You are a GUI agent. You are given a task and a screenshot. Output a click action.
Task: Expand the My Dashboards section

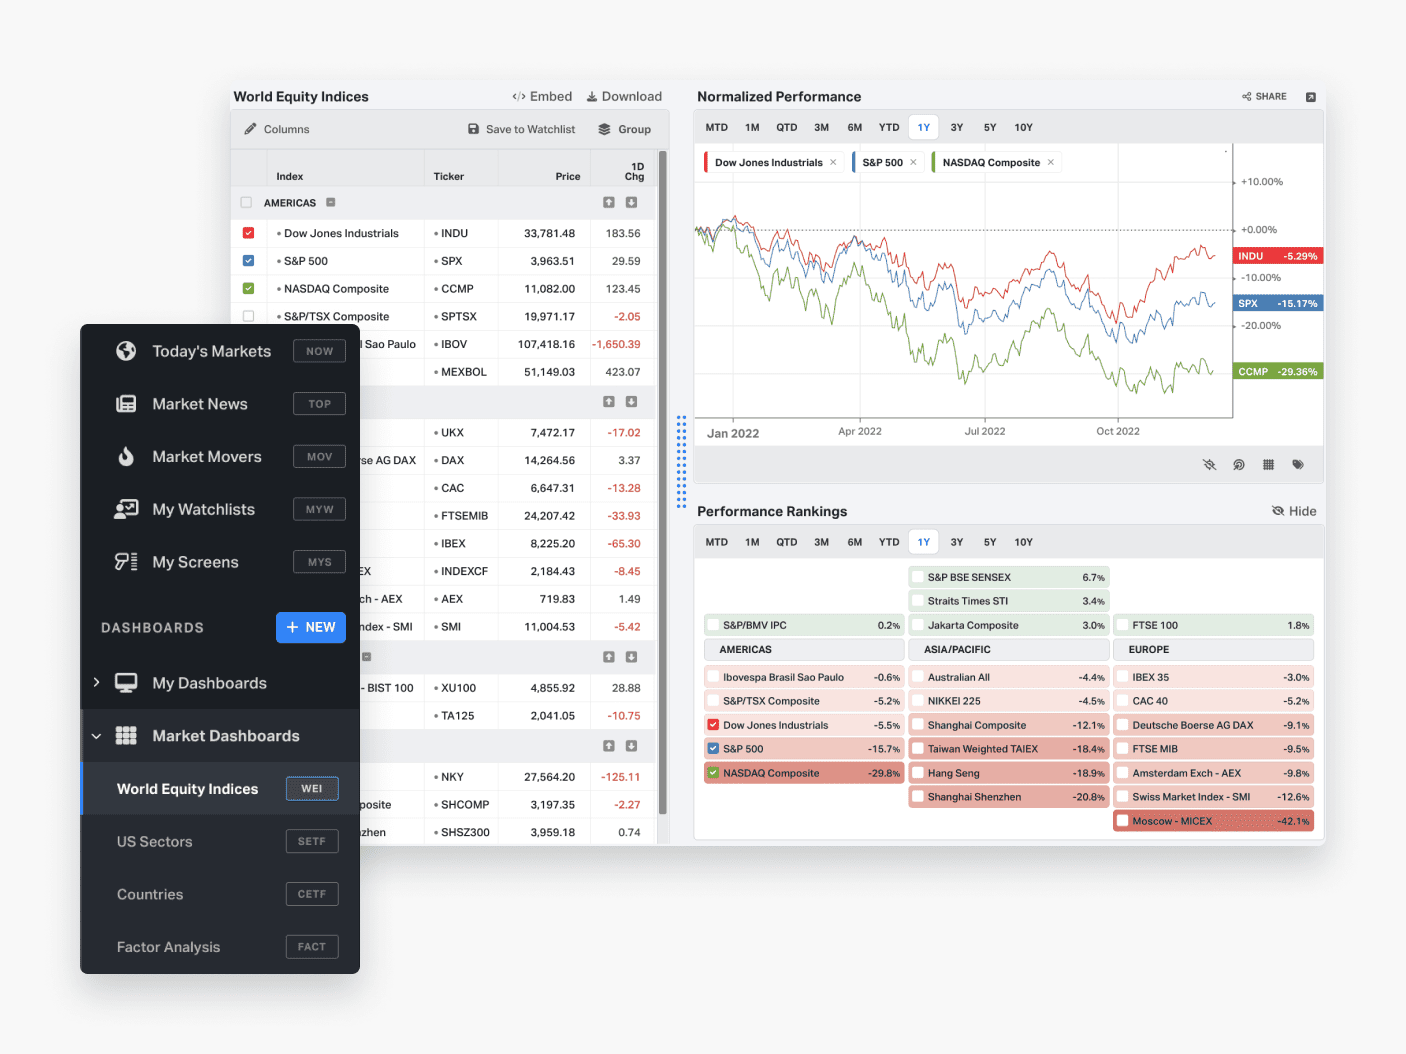[x=97, y=683]
